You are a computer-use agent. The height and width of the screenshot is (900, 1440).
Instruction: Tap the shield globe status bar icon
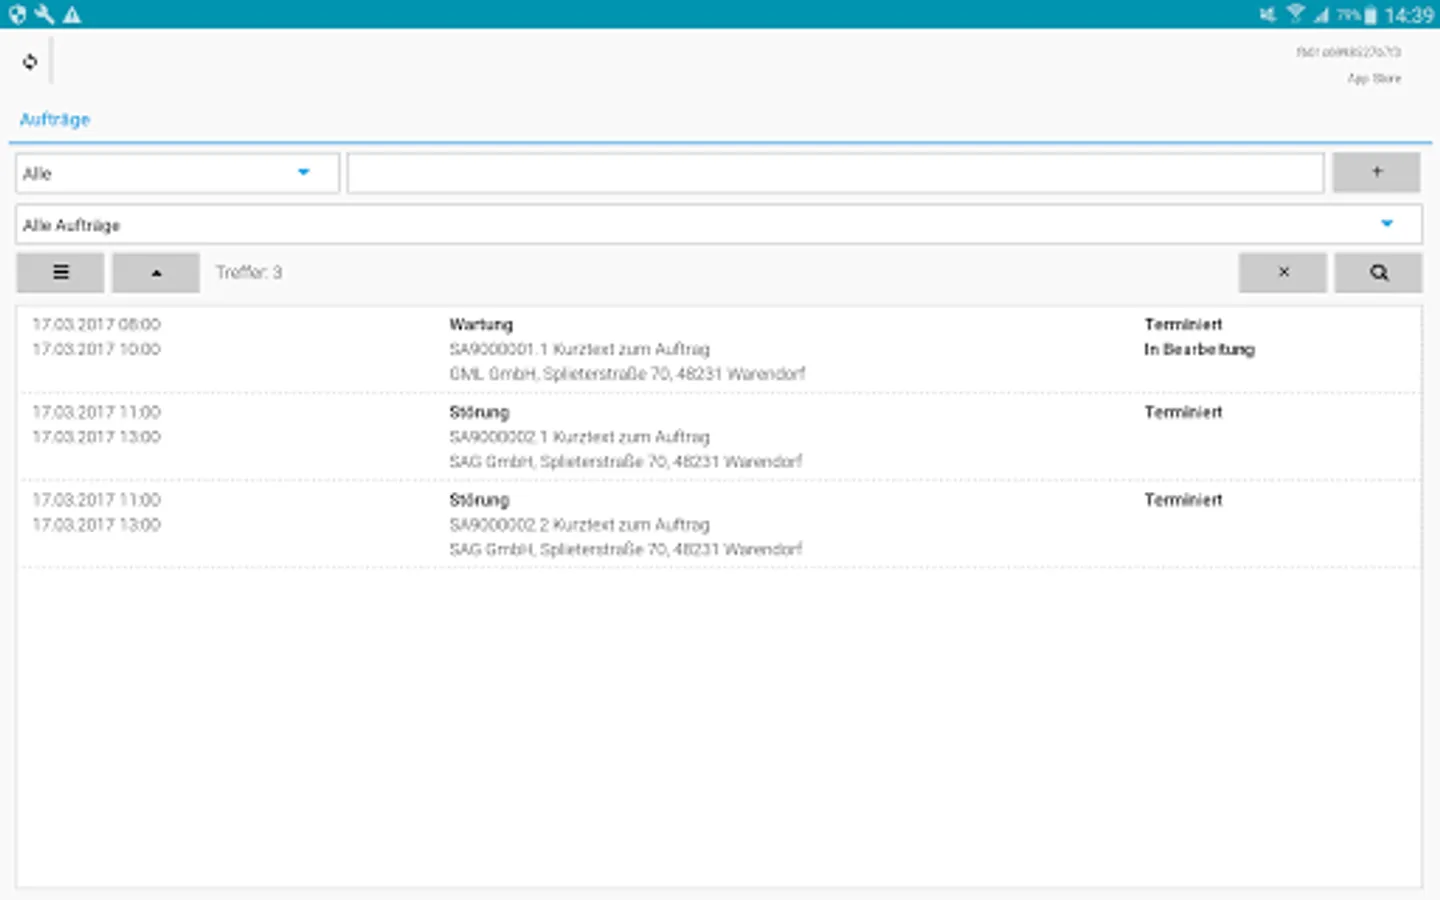[17, 14]
